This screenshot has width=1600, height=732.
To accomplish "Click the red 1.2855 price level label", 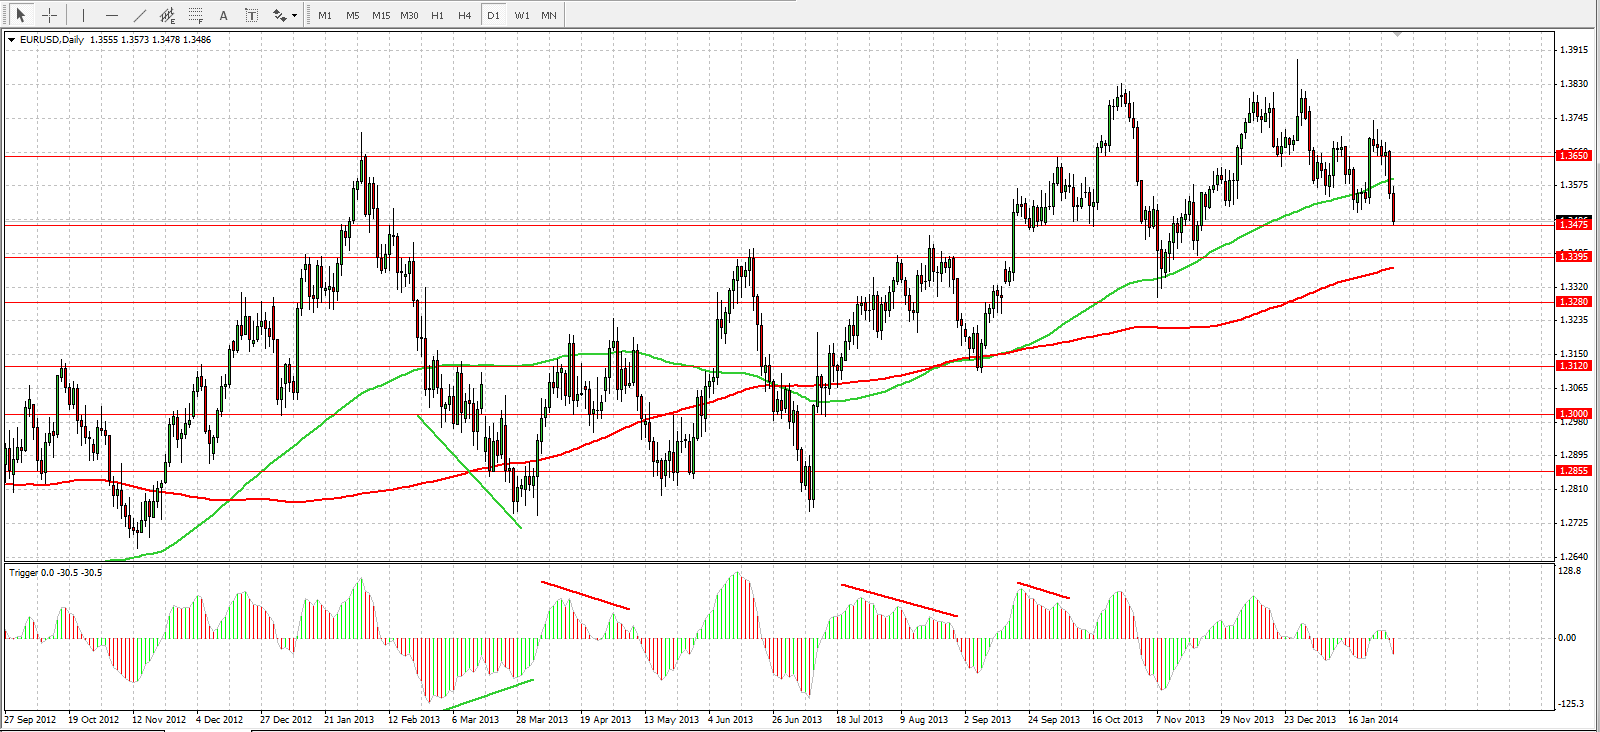I will (x=1574, y=471).
